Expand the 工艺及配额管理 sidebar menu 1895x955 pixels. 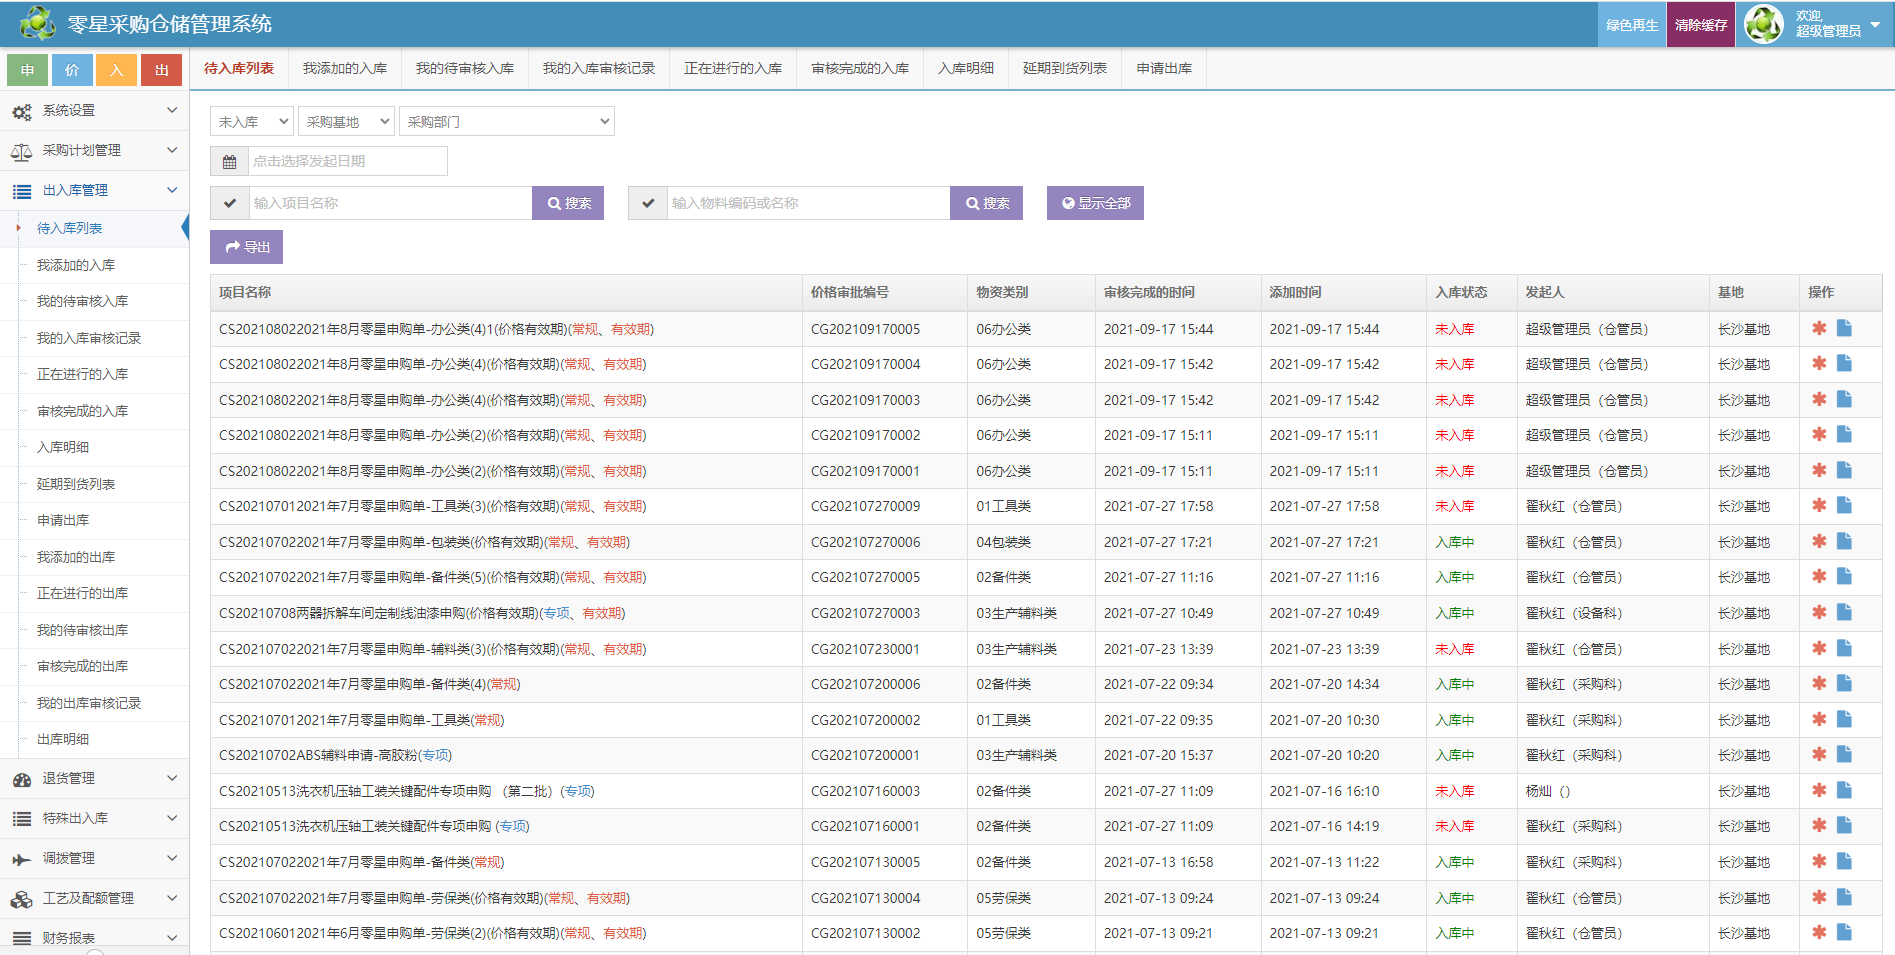pos(94,898)
